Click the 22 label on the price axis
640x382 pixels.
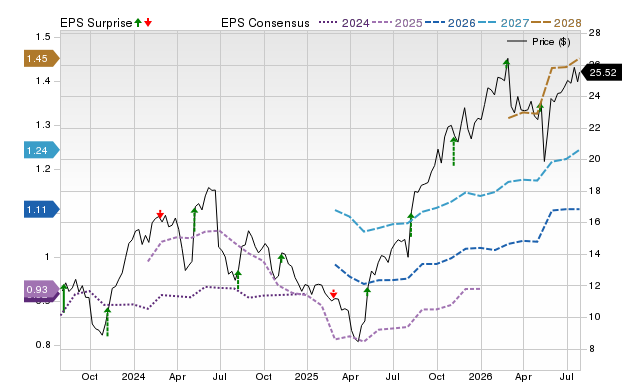coord(595,128)
